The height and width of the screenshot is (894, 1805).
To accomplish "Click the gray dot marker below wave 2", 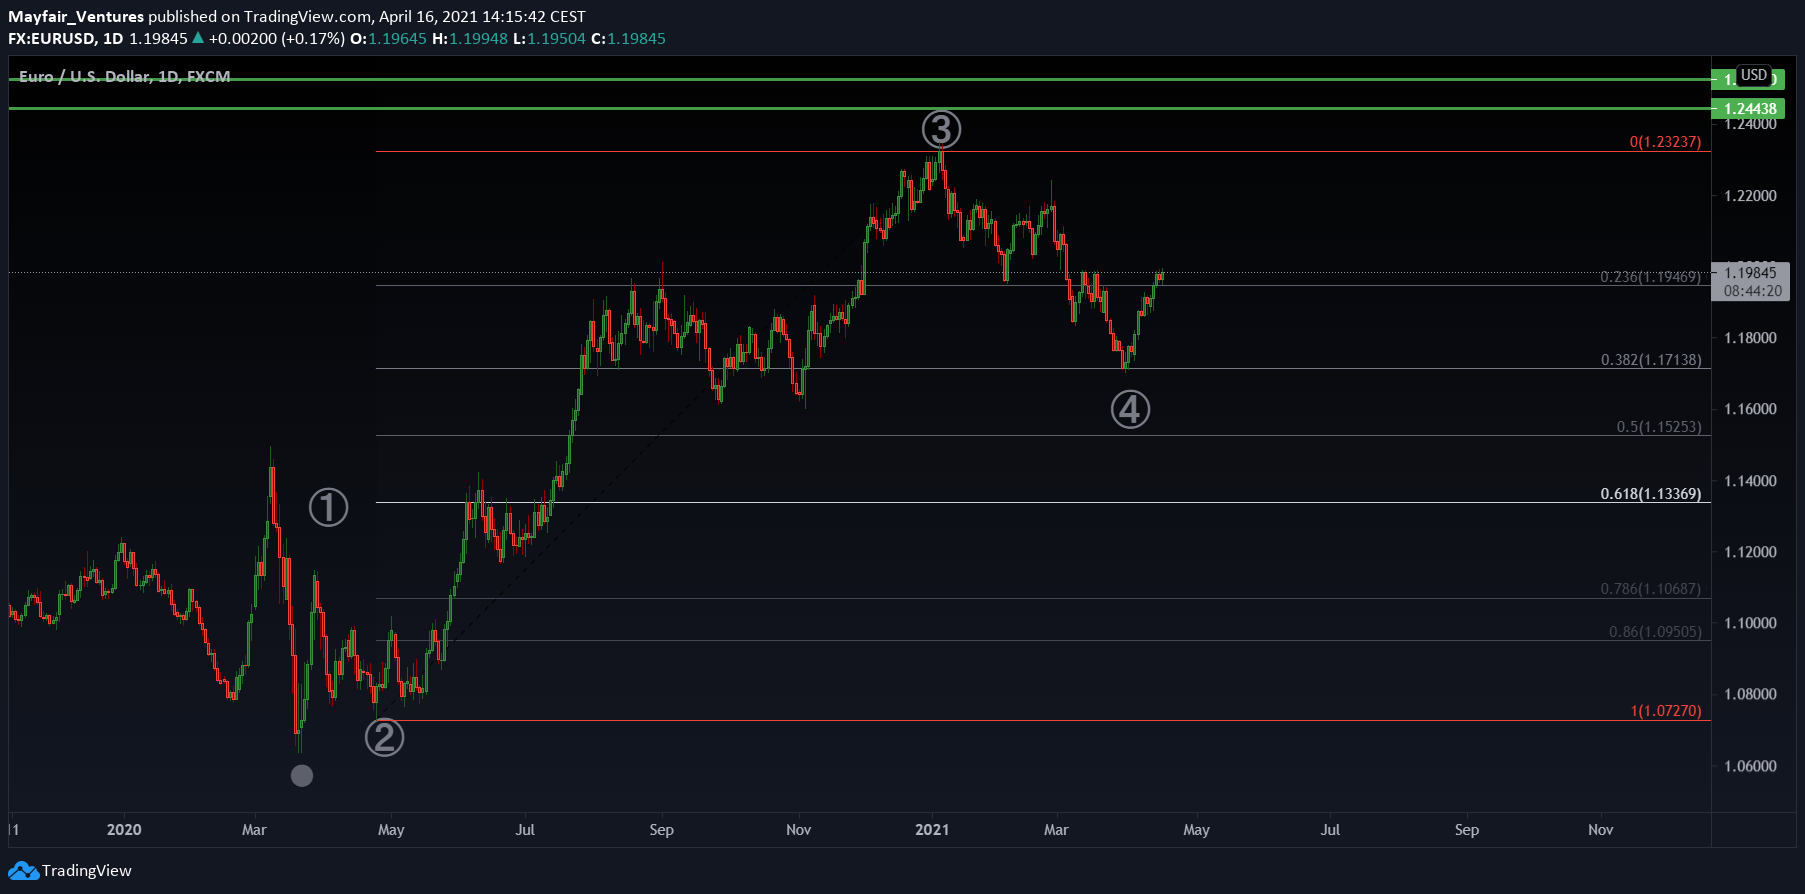I will click(302, 775).
